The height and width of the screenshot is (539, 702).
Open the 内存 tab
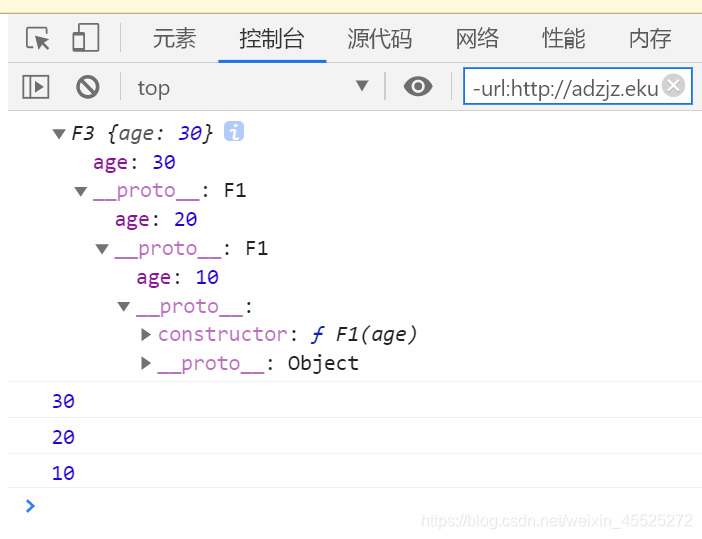click(650, 39)
